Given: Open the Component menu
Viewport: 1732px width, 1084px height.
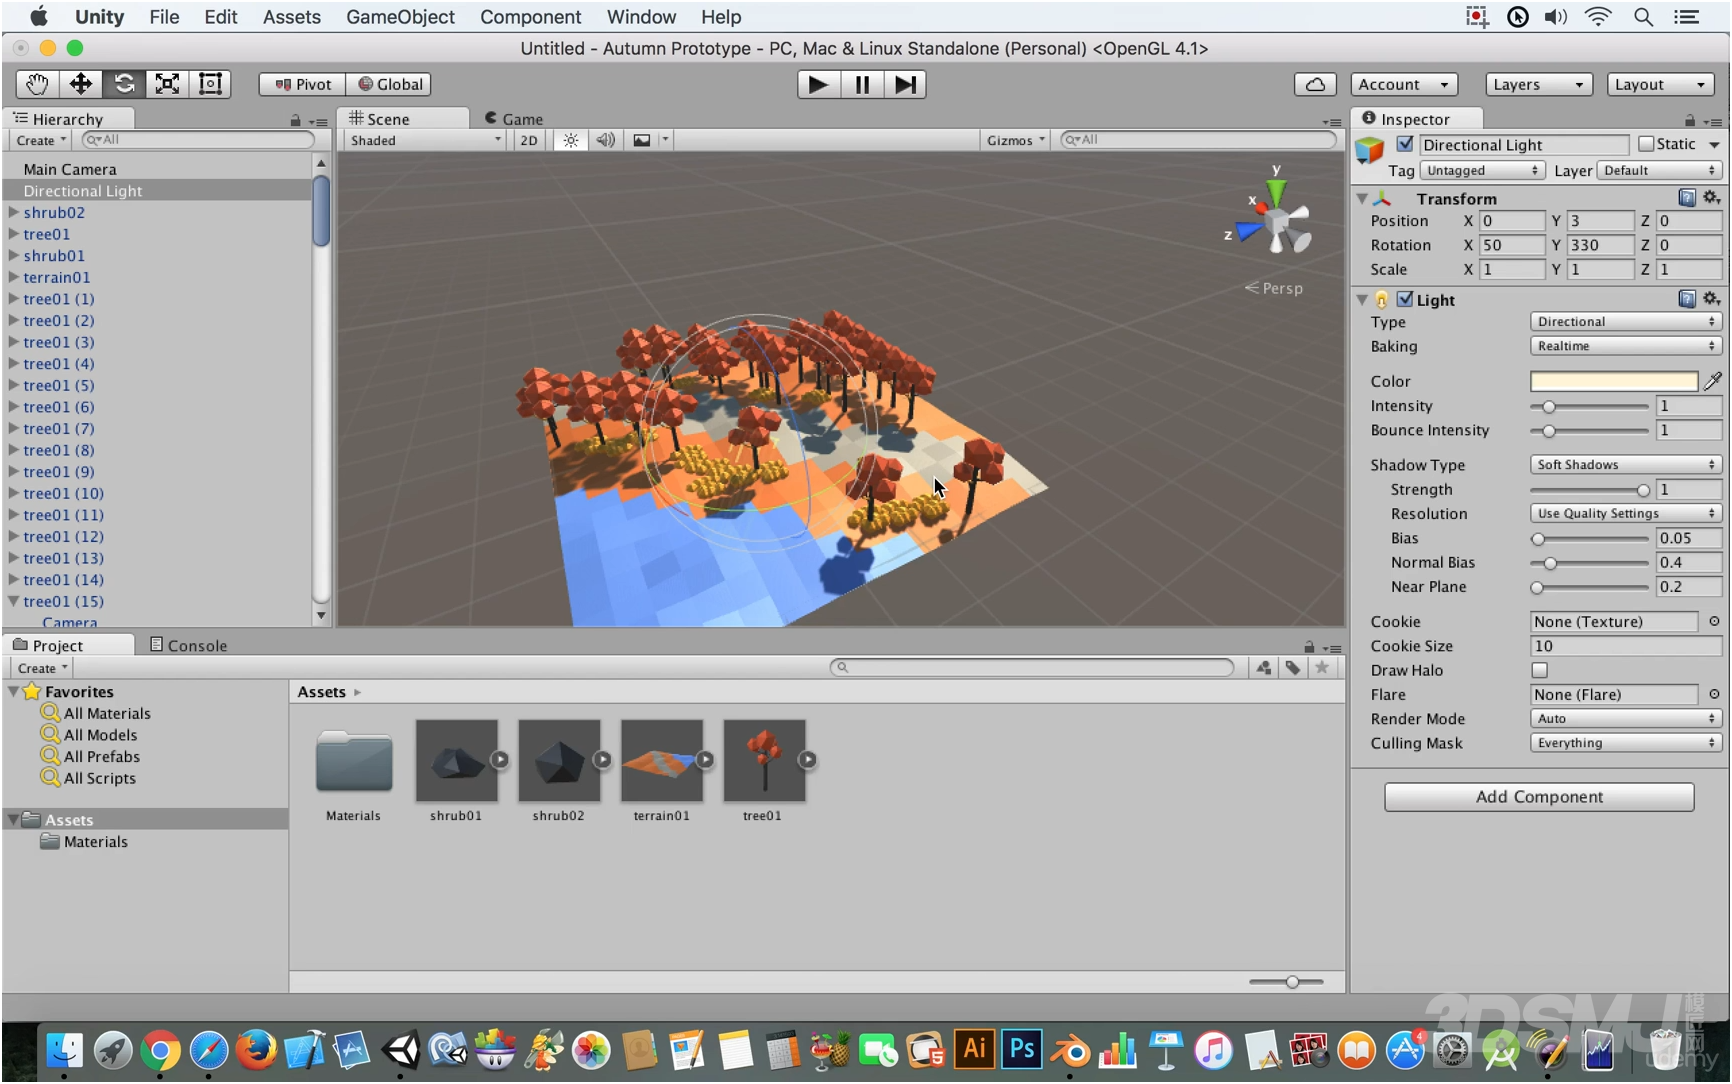Looking at the screenshot, I should 530,17.
